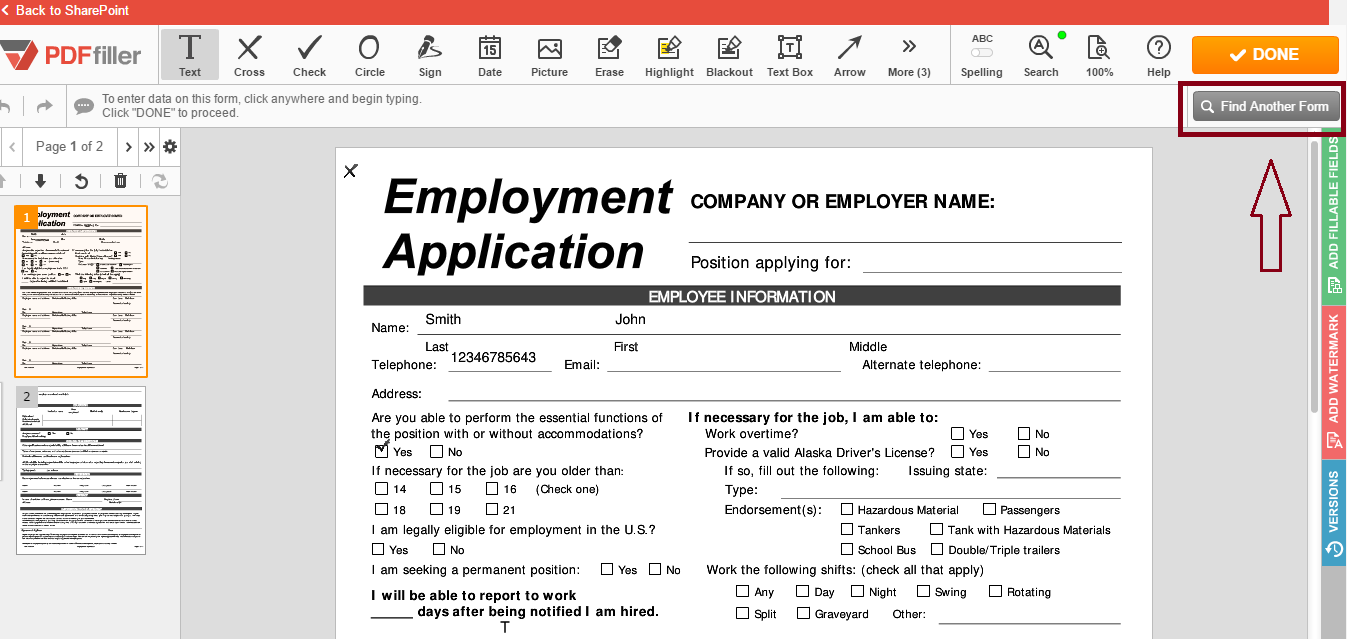Select the Highlight tool
The width and height of the screenshot is (1347, 639).
click(669, 55)
